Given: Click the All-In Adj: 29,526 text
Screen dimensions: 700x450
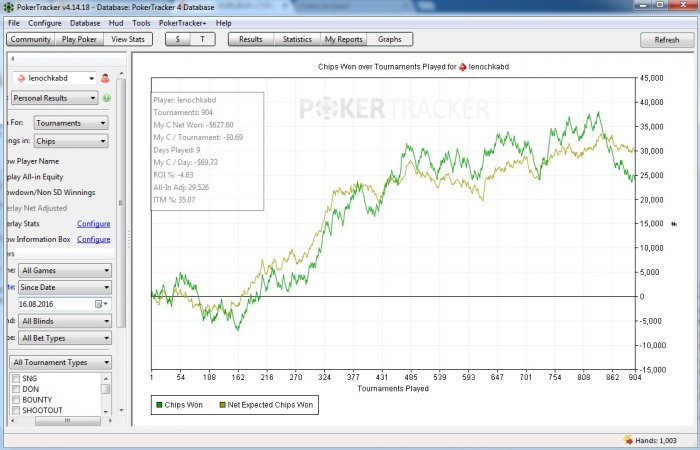Looking at the screenshot, I should 181,188.
